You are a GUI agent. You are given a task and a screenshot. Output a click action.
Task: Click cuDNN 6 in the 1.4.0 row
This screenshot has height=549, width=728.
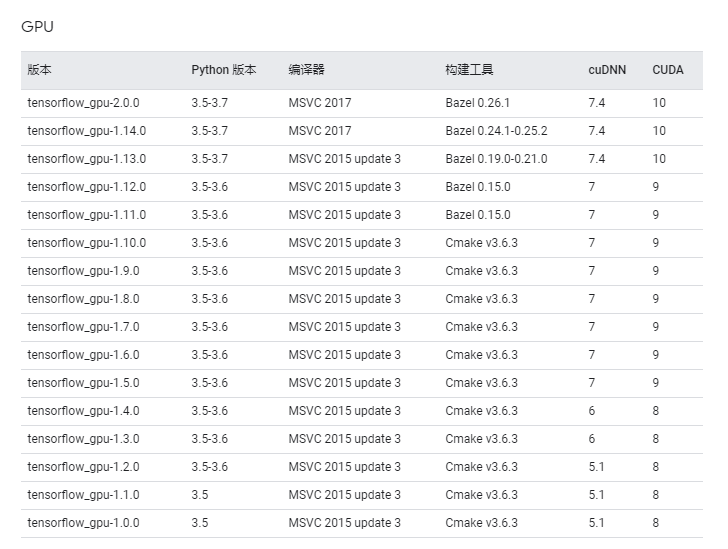click(x=592, y=411)
